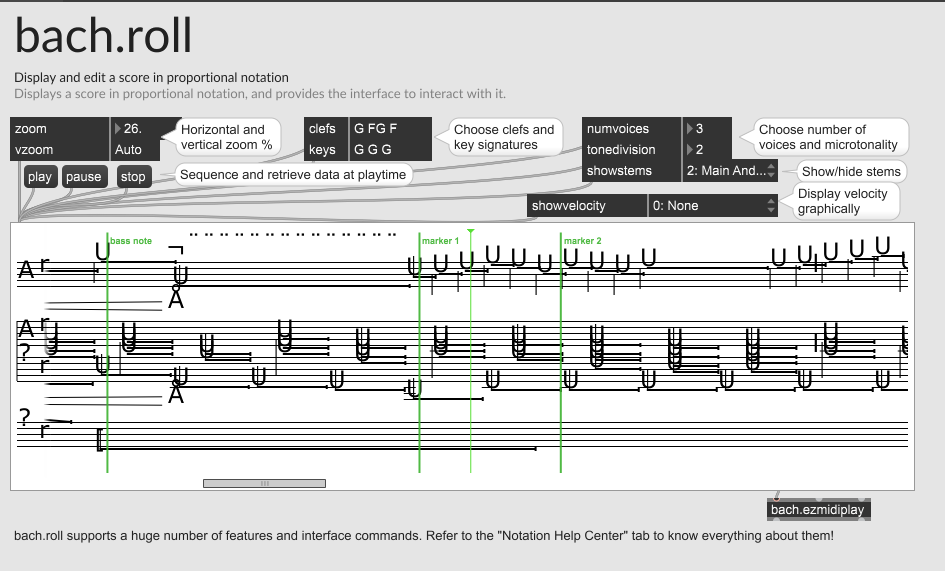The height and width of the screenshot is (571, 945).
Task: Select the marker 1 label
Action: coord(441,241)
